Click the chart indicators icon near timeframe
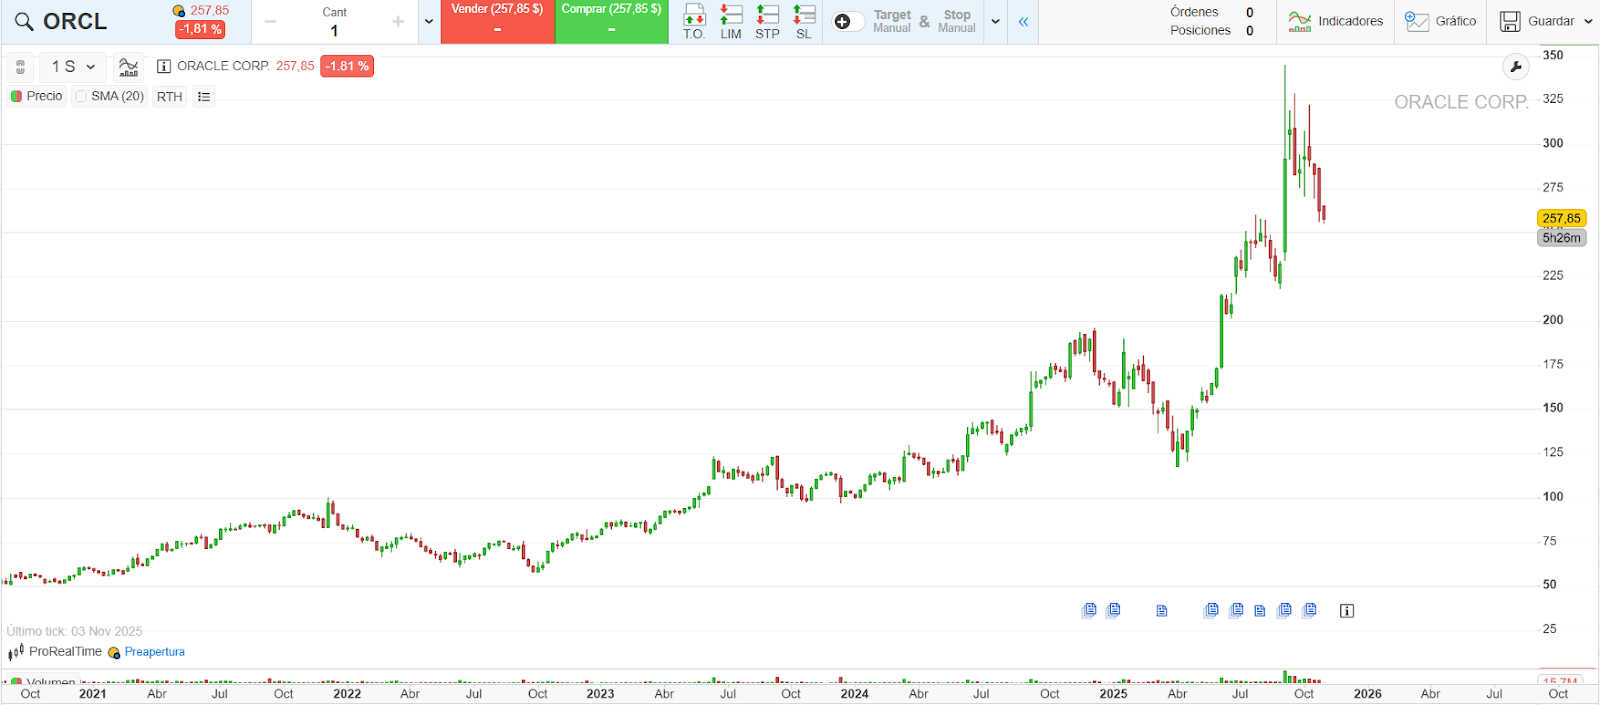This screenshot has height=705, width=1600. click(x=128, y=67)
